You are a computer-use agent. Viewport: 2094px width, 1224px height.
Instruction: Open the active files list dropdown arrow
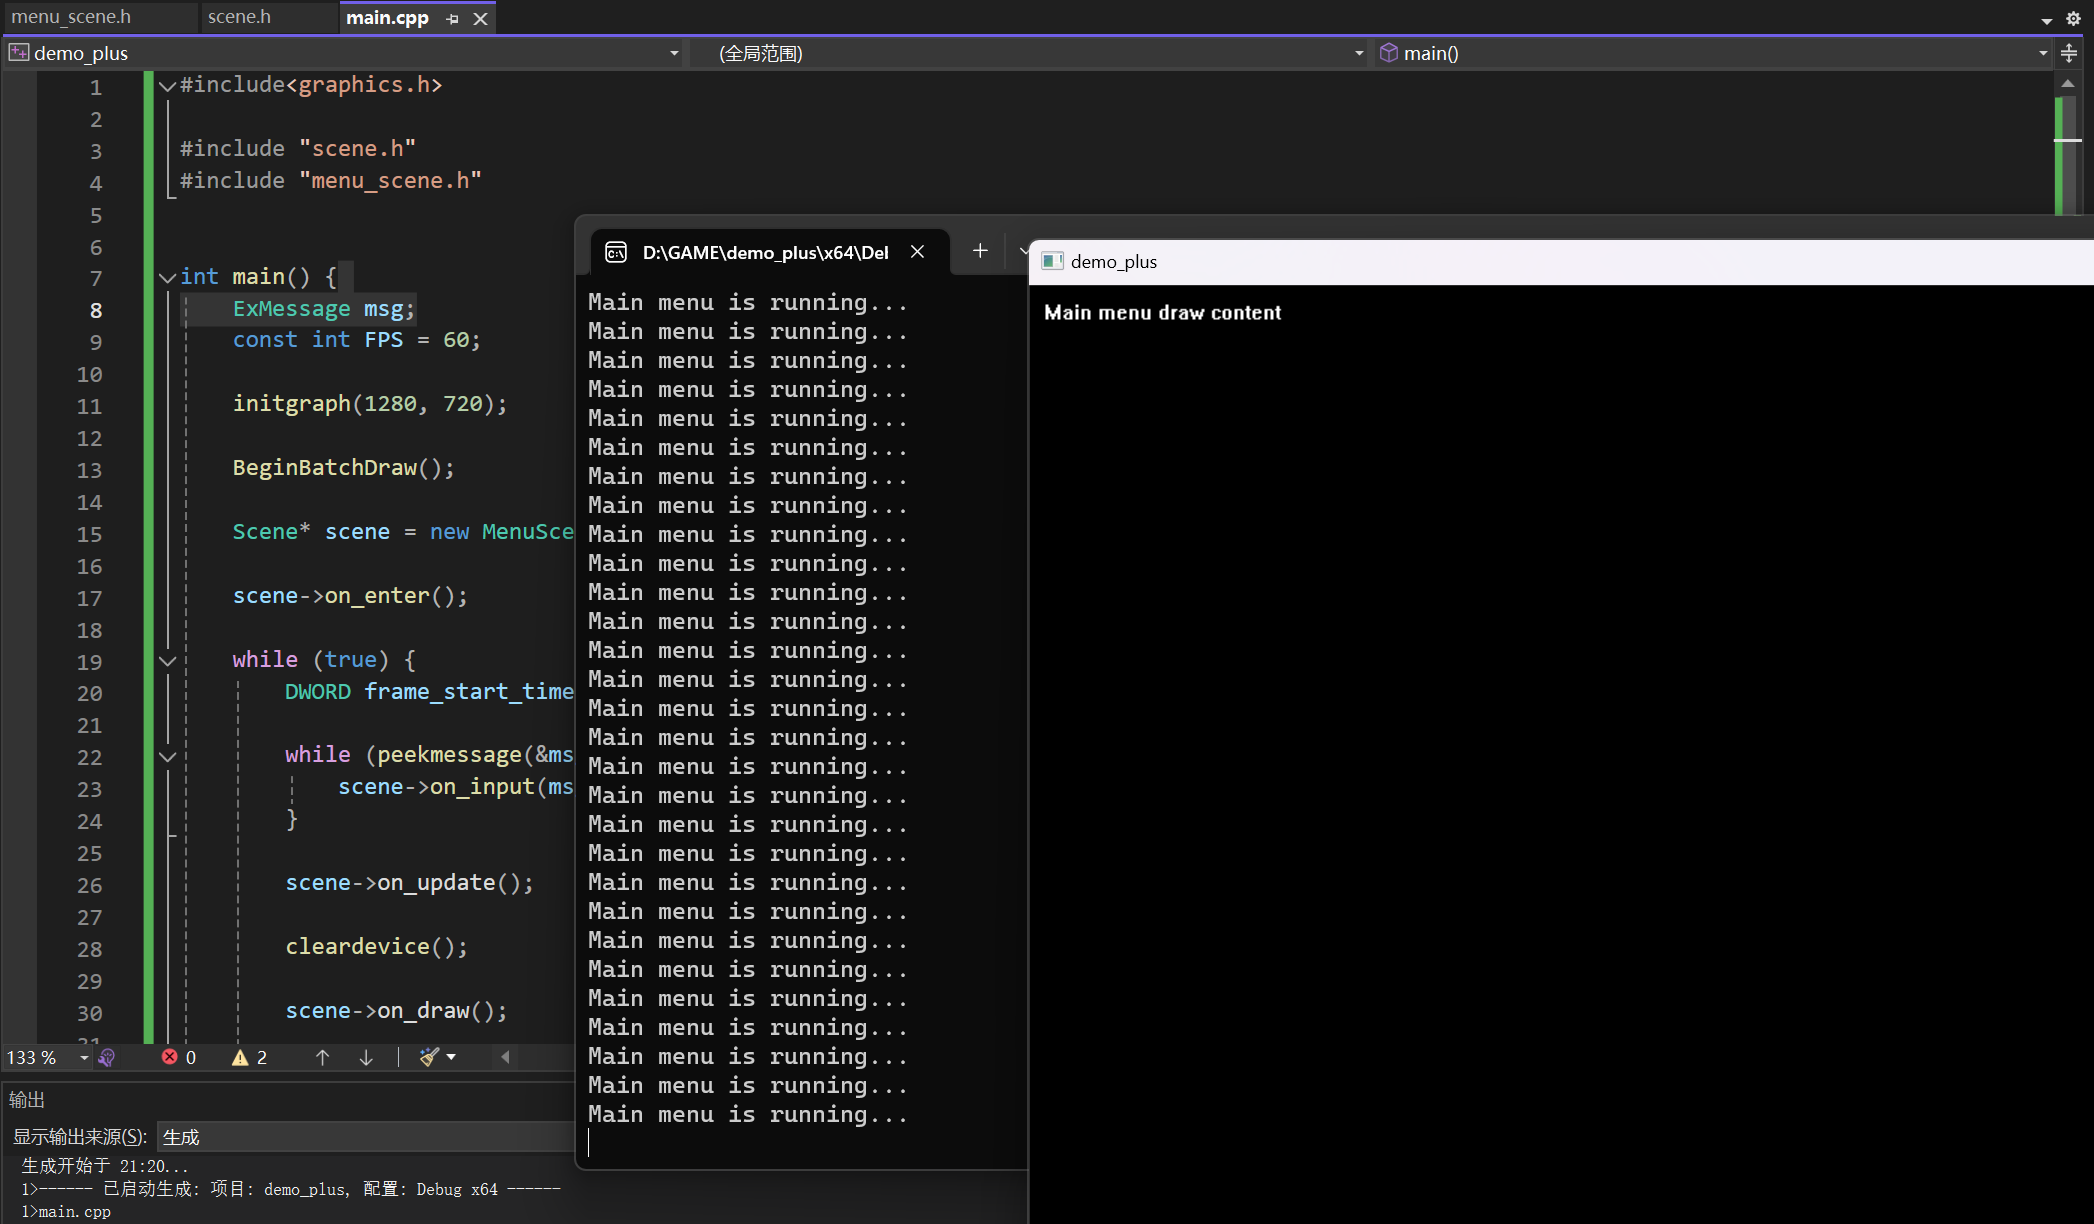coord(2046,19)
